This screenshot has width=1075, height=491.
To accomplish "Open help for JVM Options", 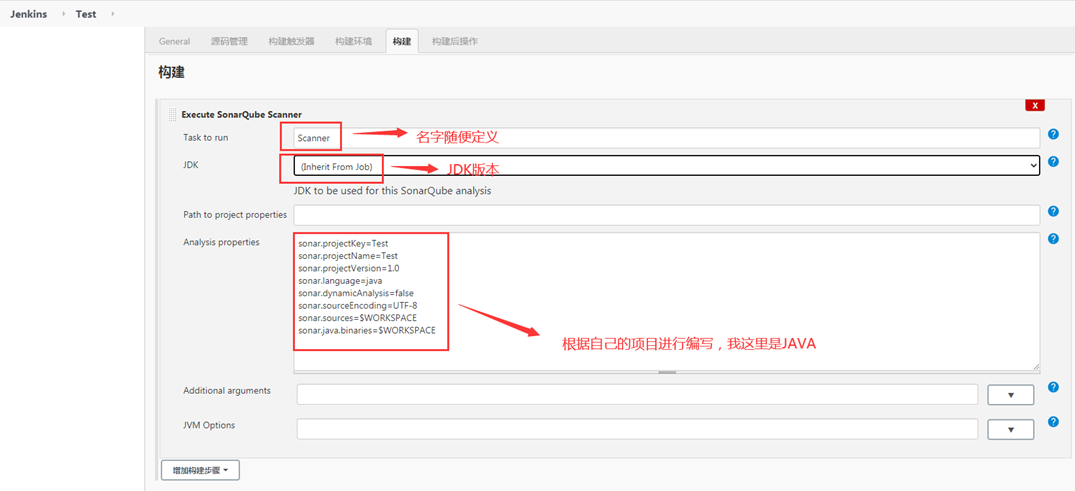I will pyautogui.click(x=1054, y=422).
